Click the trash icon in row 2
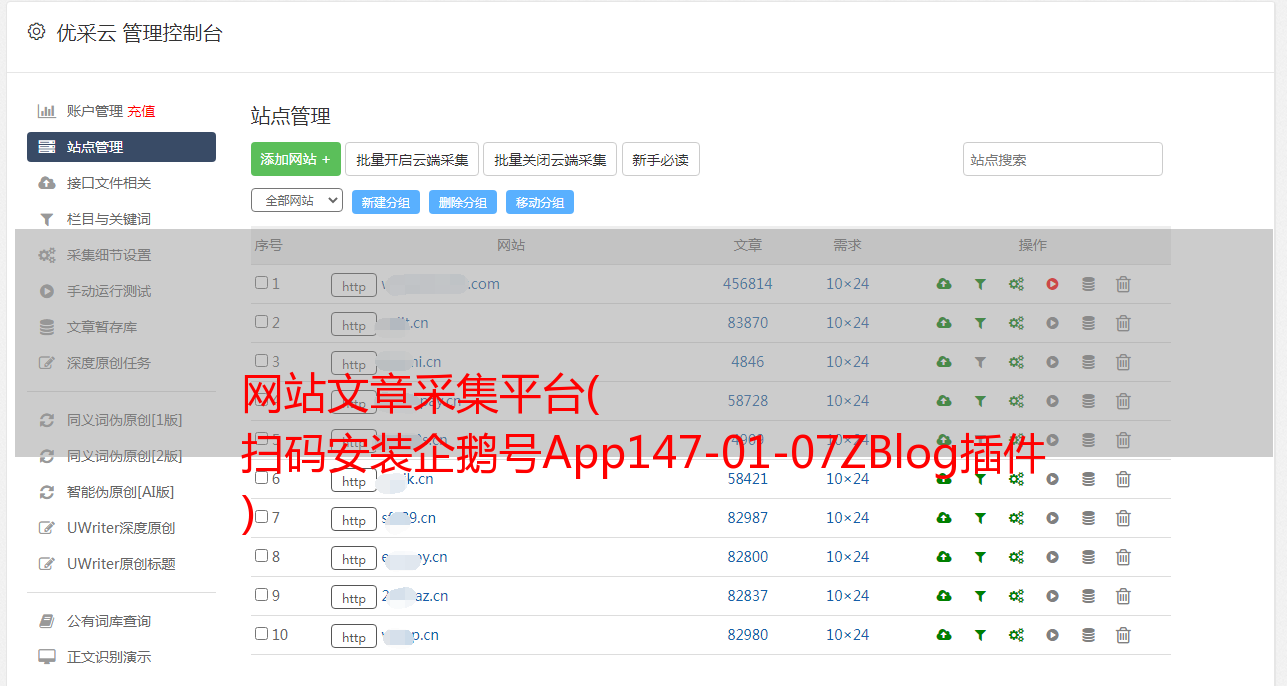 1123,323
